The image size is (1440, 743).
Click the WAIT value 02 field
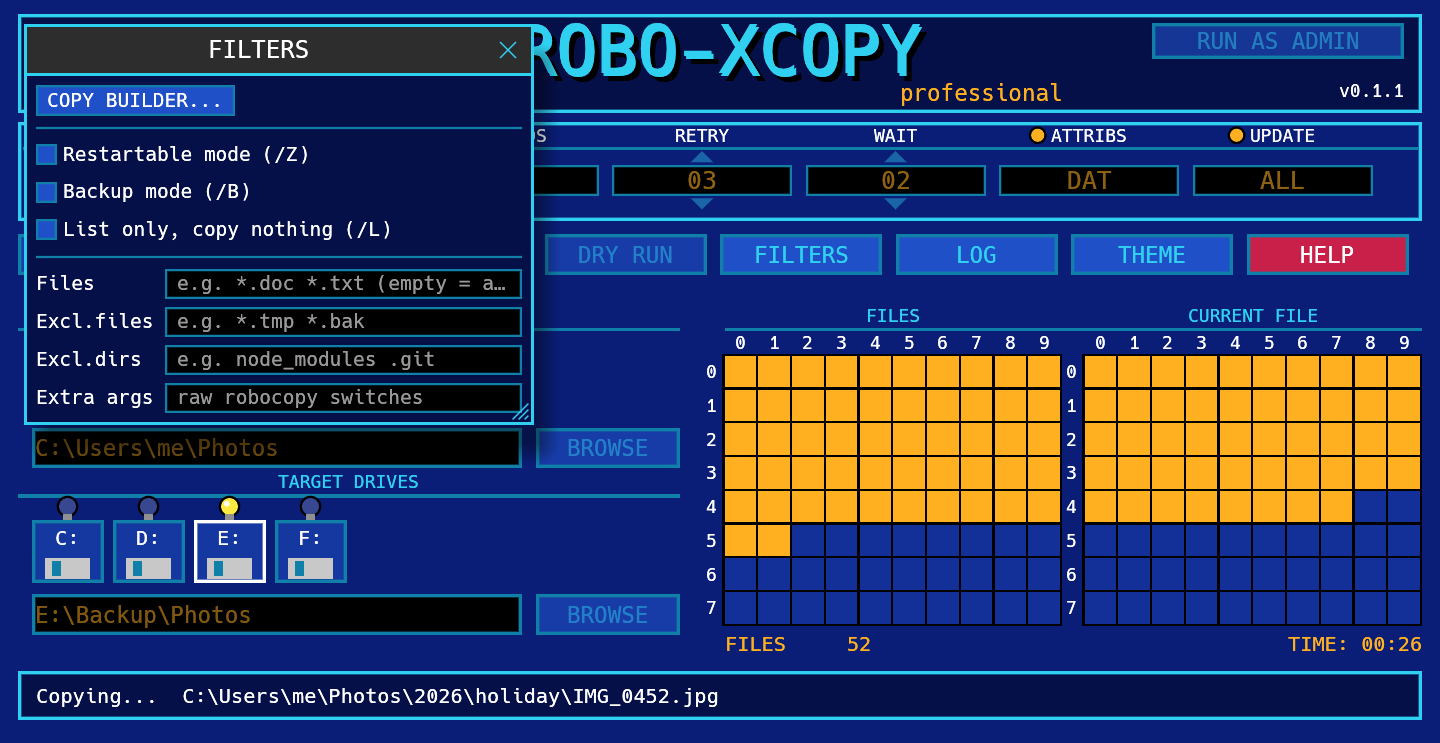pyautogui.click(x=896, y=181)
